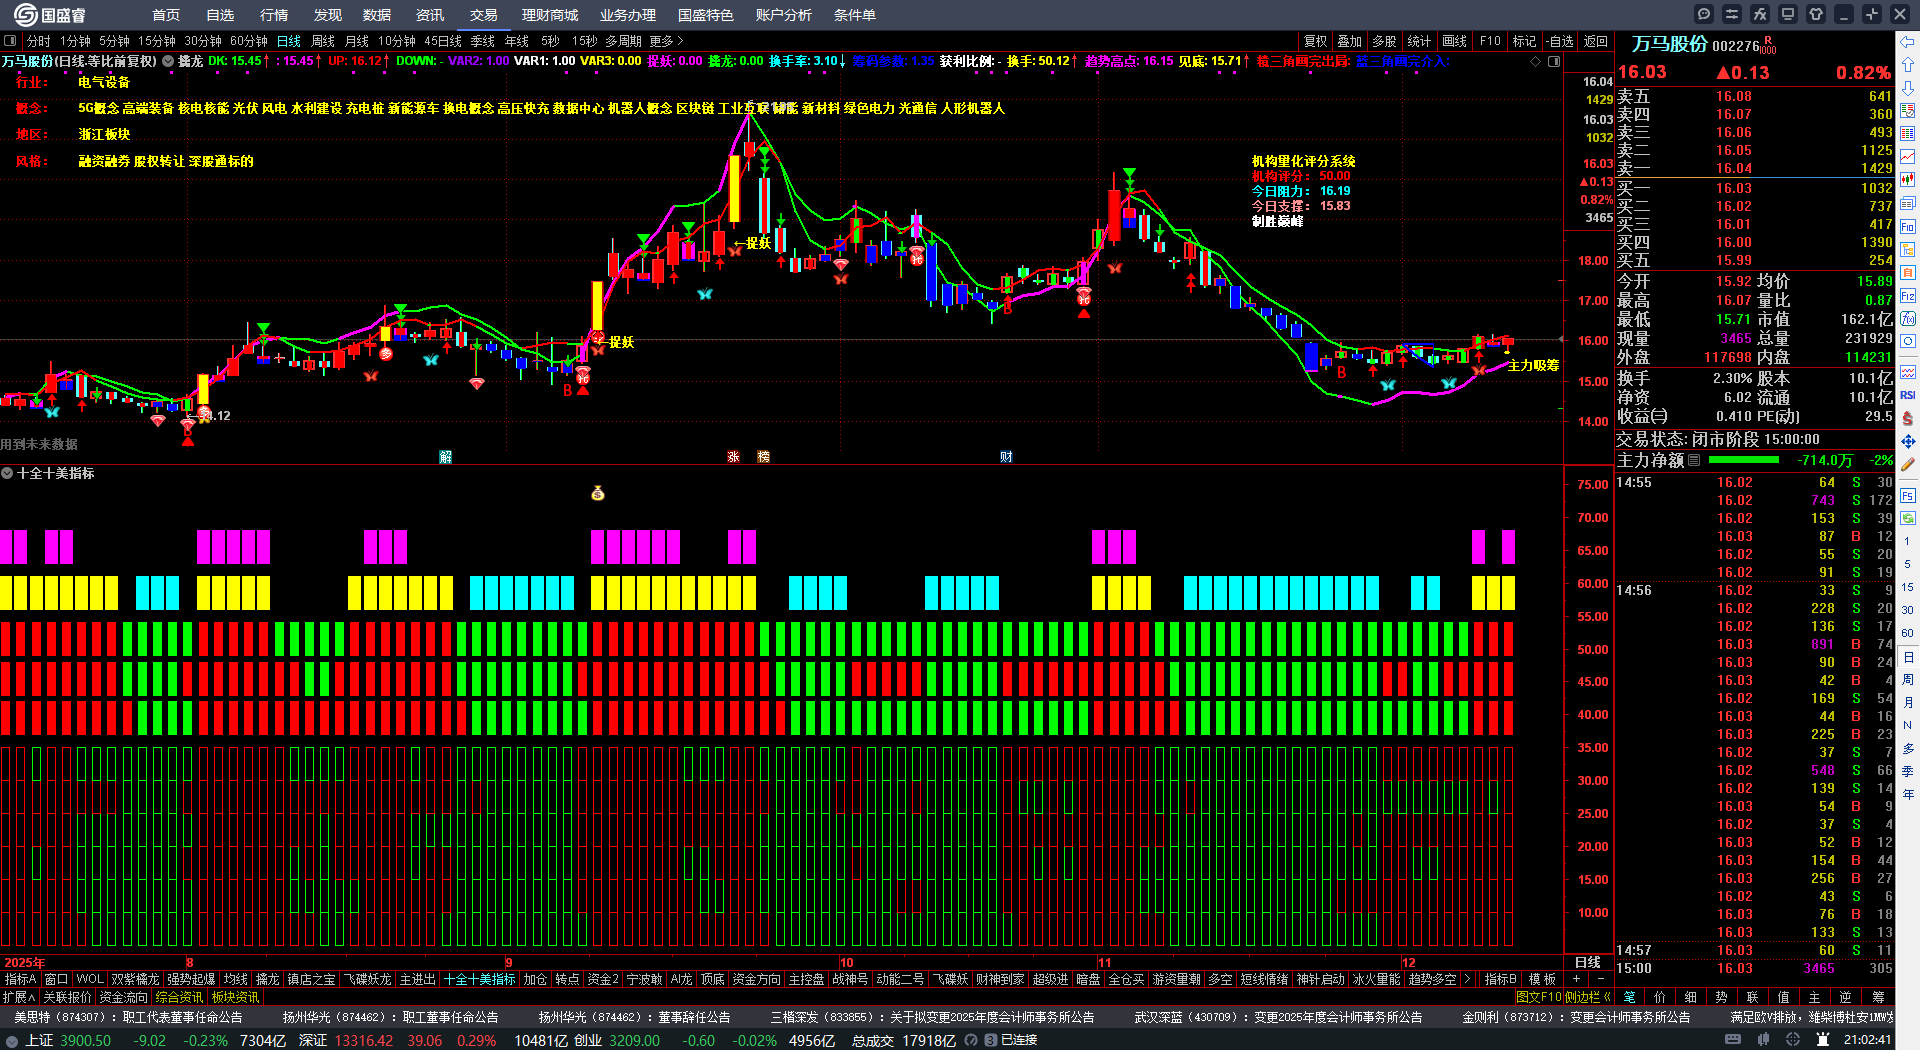Show more indicator tabs with right chevron

point(1467,979)
